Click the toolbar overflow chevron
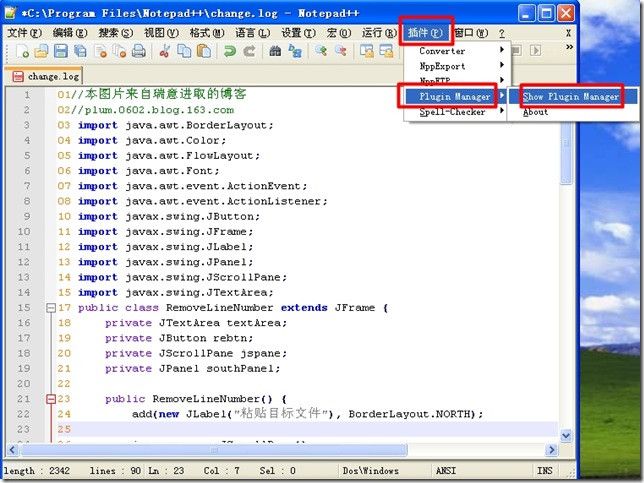644x483 pixels. pos(569,47)
